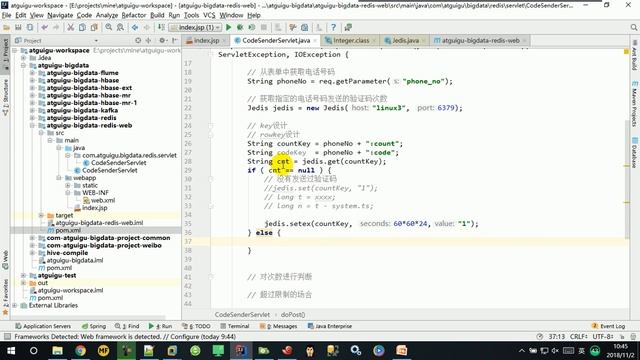Toggle the read-only lock icon in status bar
Viewport: 640px width, 360px height.
coord(622,337)
